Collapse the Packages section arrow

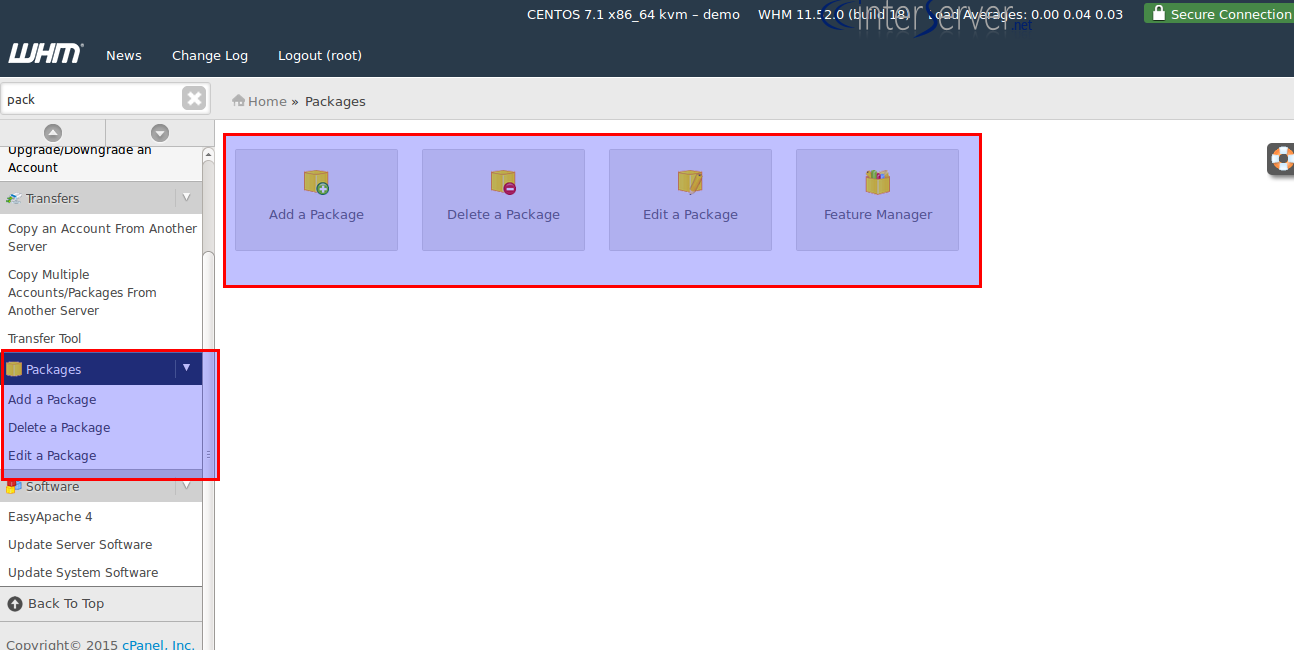pyautogui.click(x=186, y=368)
